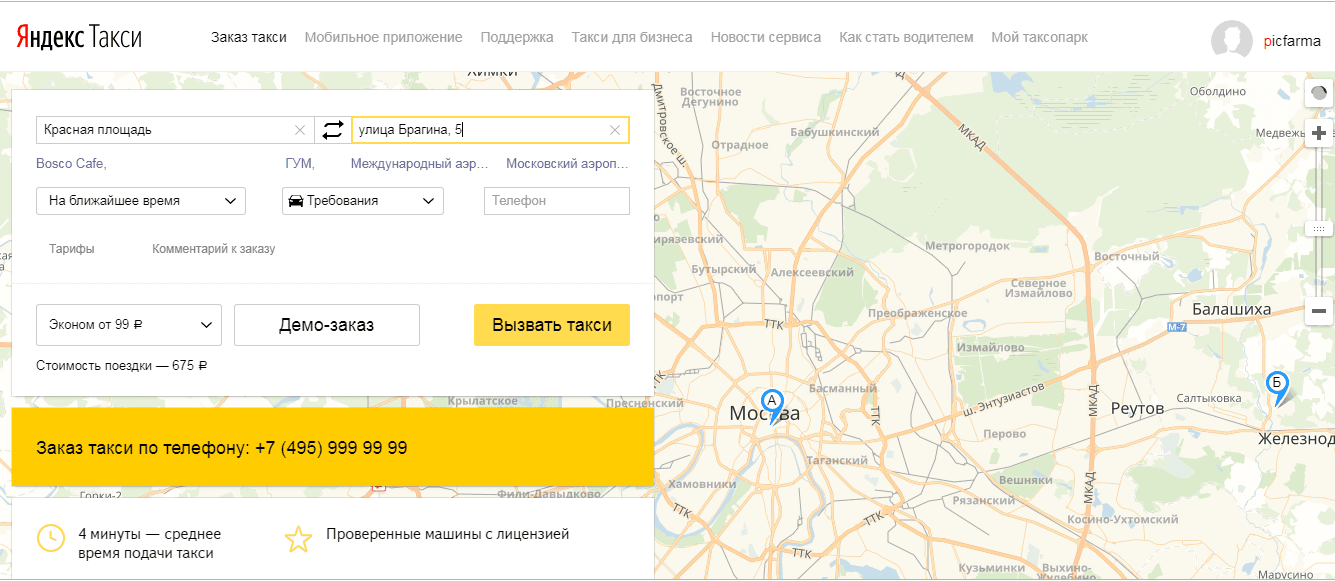Image resolution: width=1335 pixels, height=581 pixels.
Task: Open the Комментарий к заказу tab
Action: [x=213, y=249]
